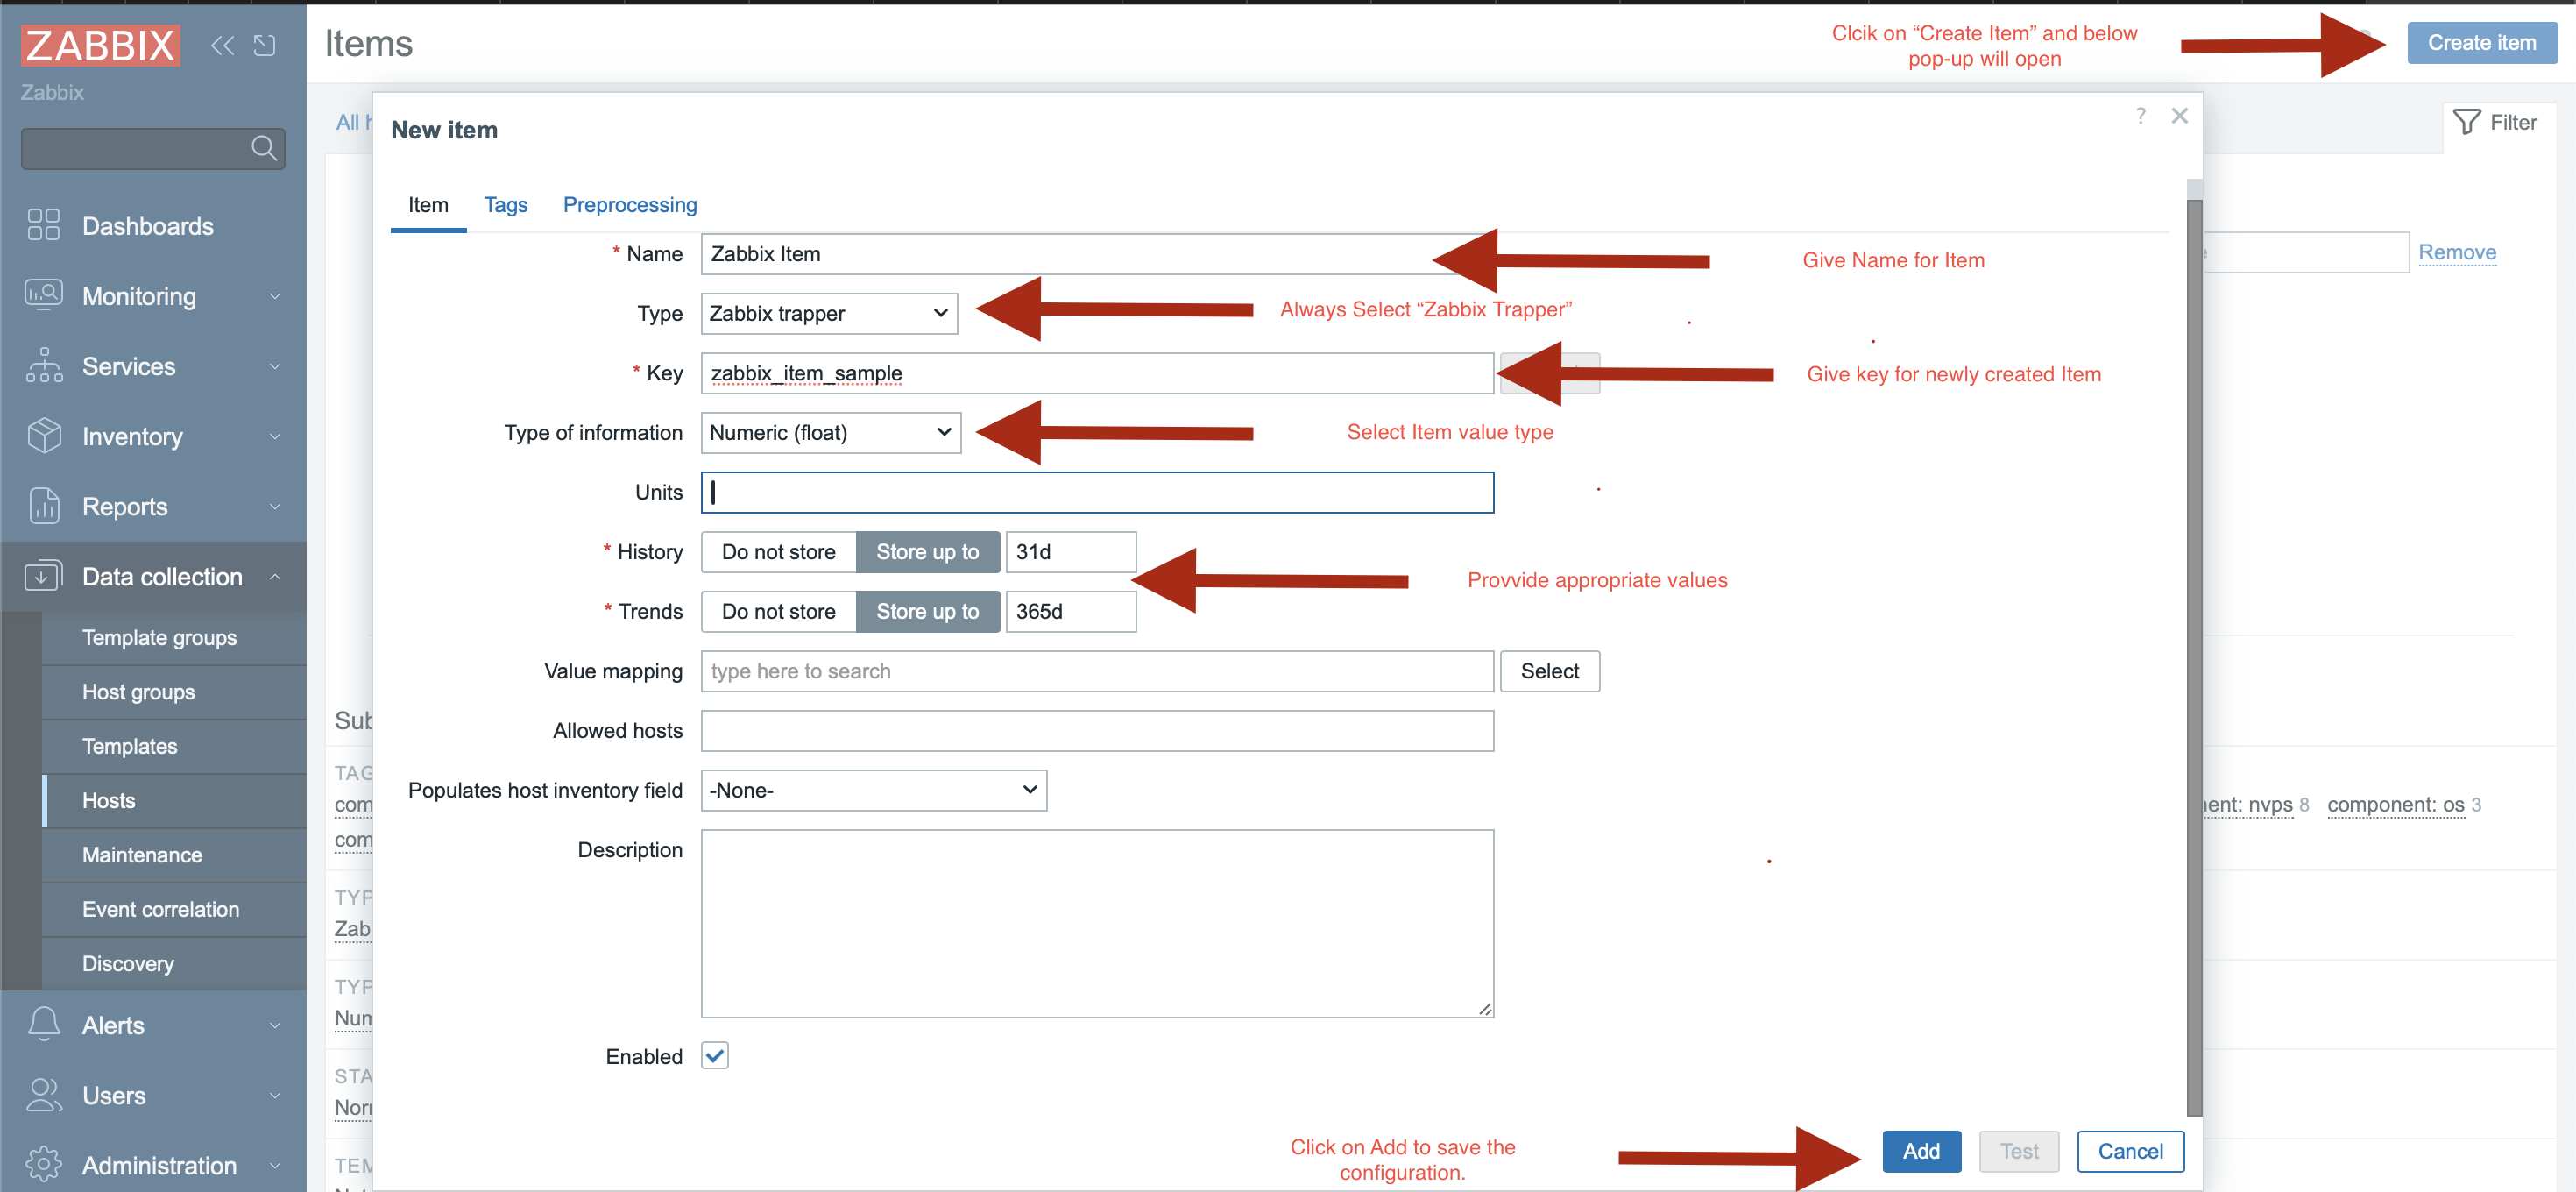
Task: Click the 'component: os' tag link
Action: click(2396, 805)
